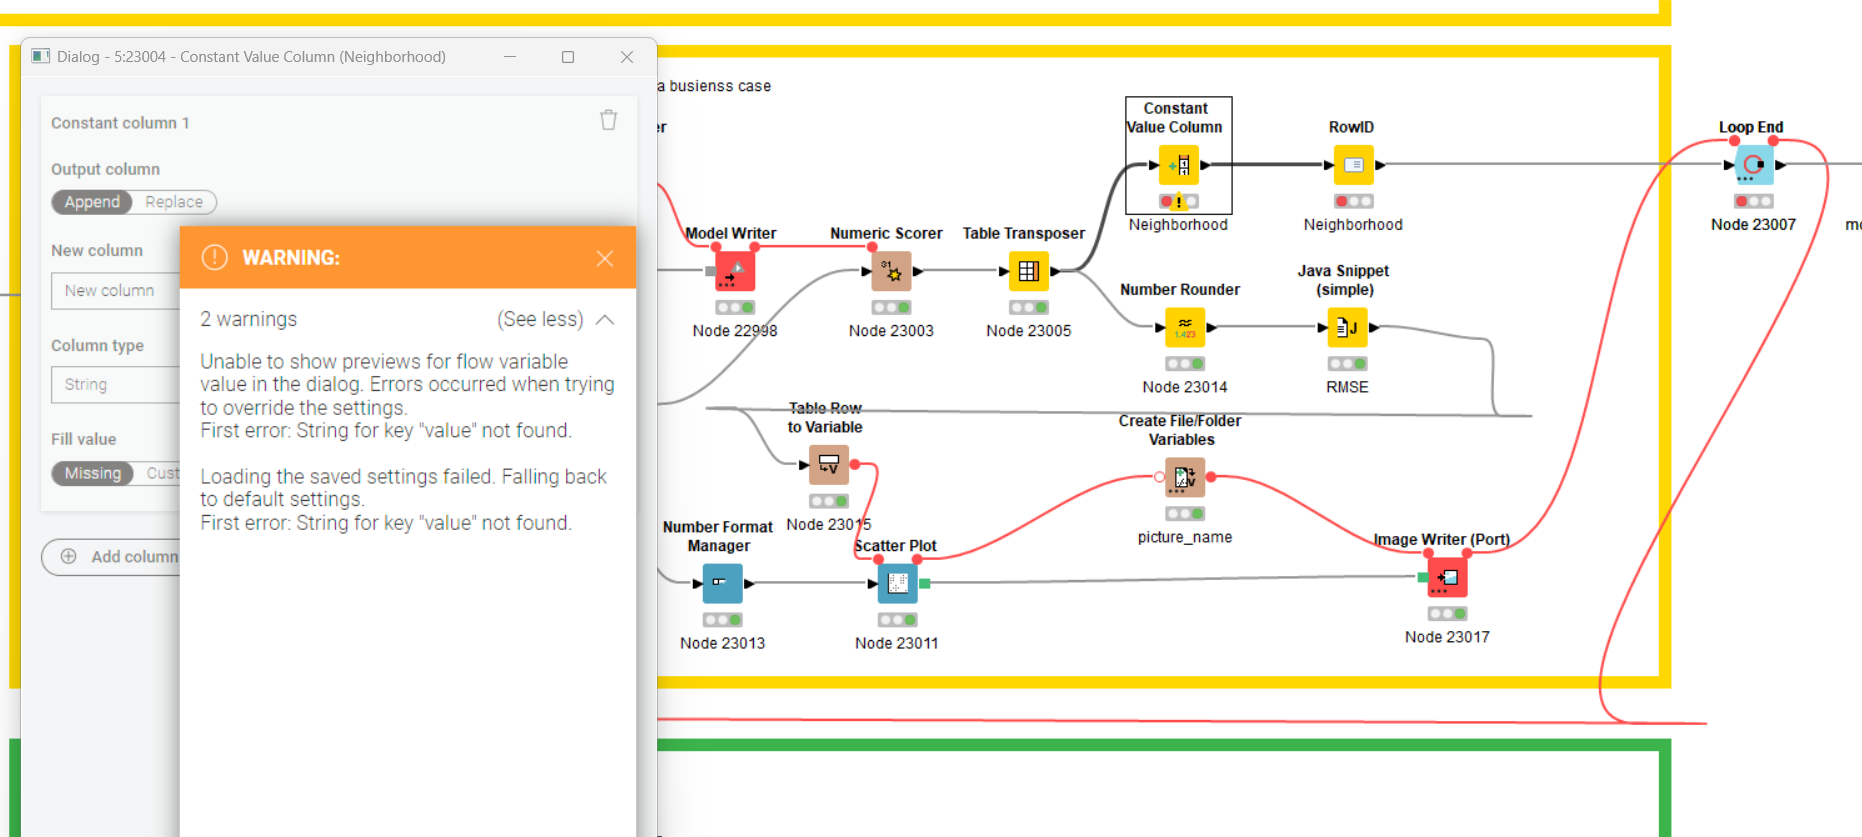Click the Add column button
This screenshot has height=837, width=1862.
coord(112,557)
